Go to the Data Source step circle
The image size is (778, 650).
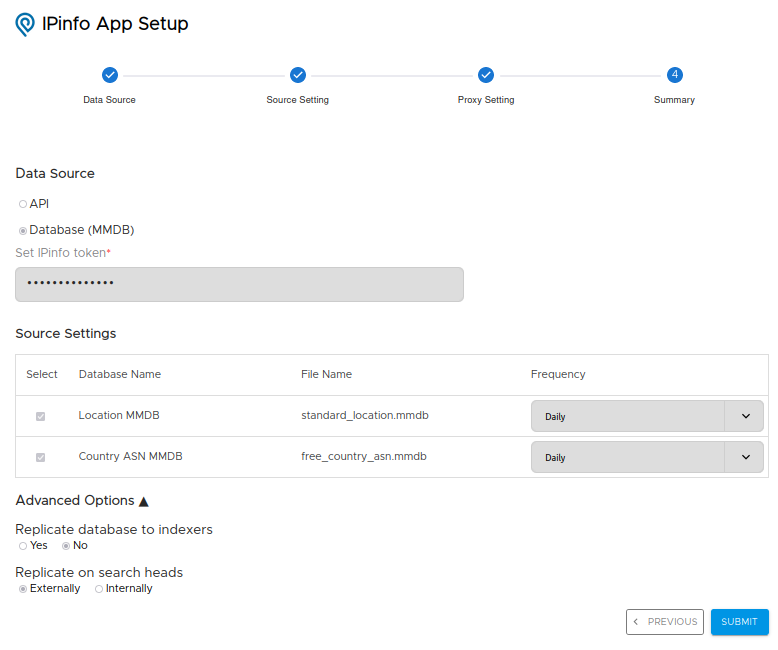click(x=110, y=75)
